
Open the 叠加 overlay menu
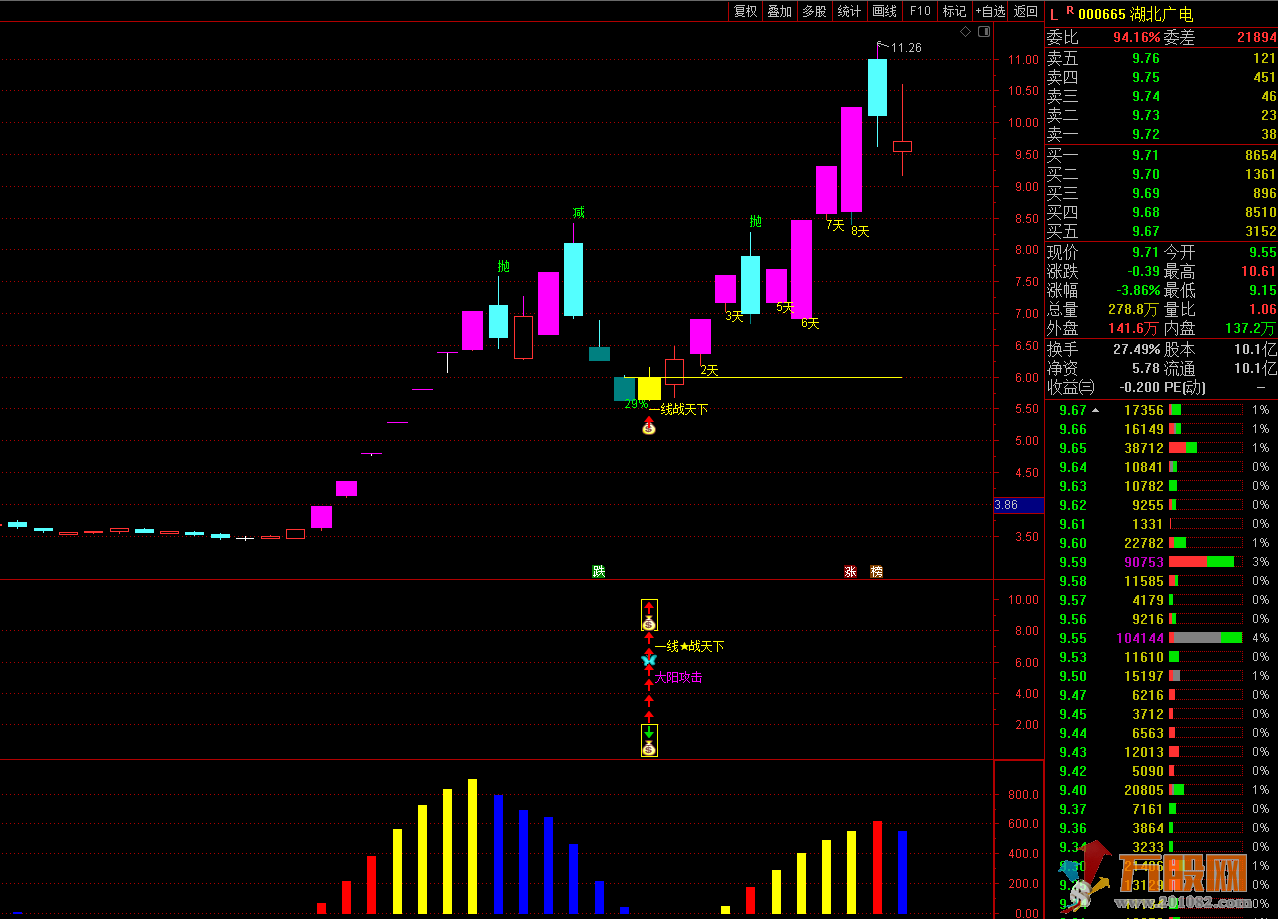click(780, 11)
